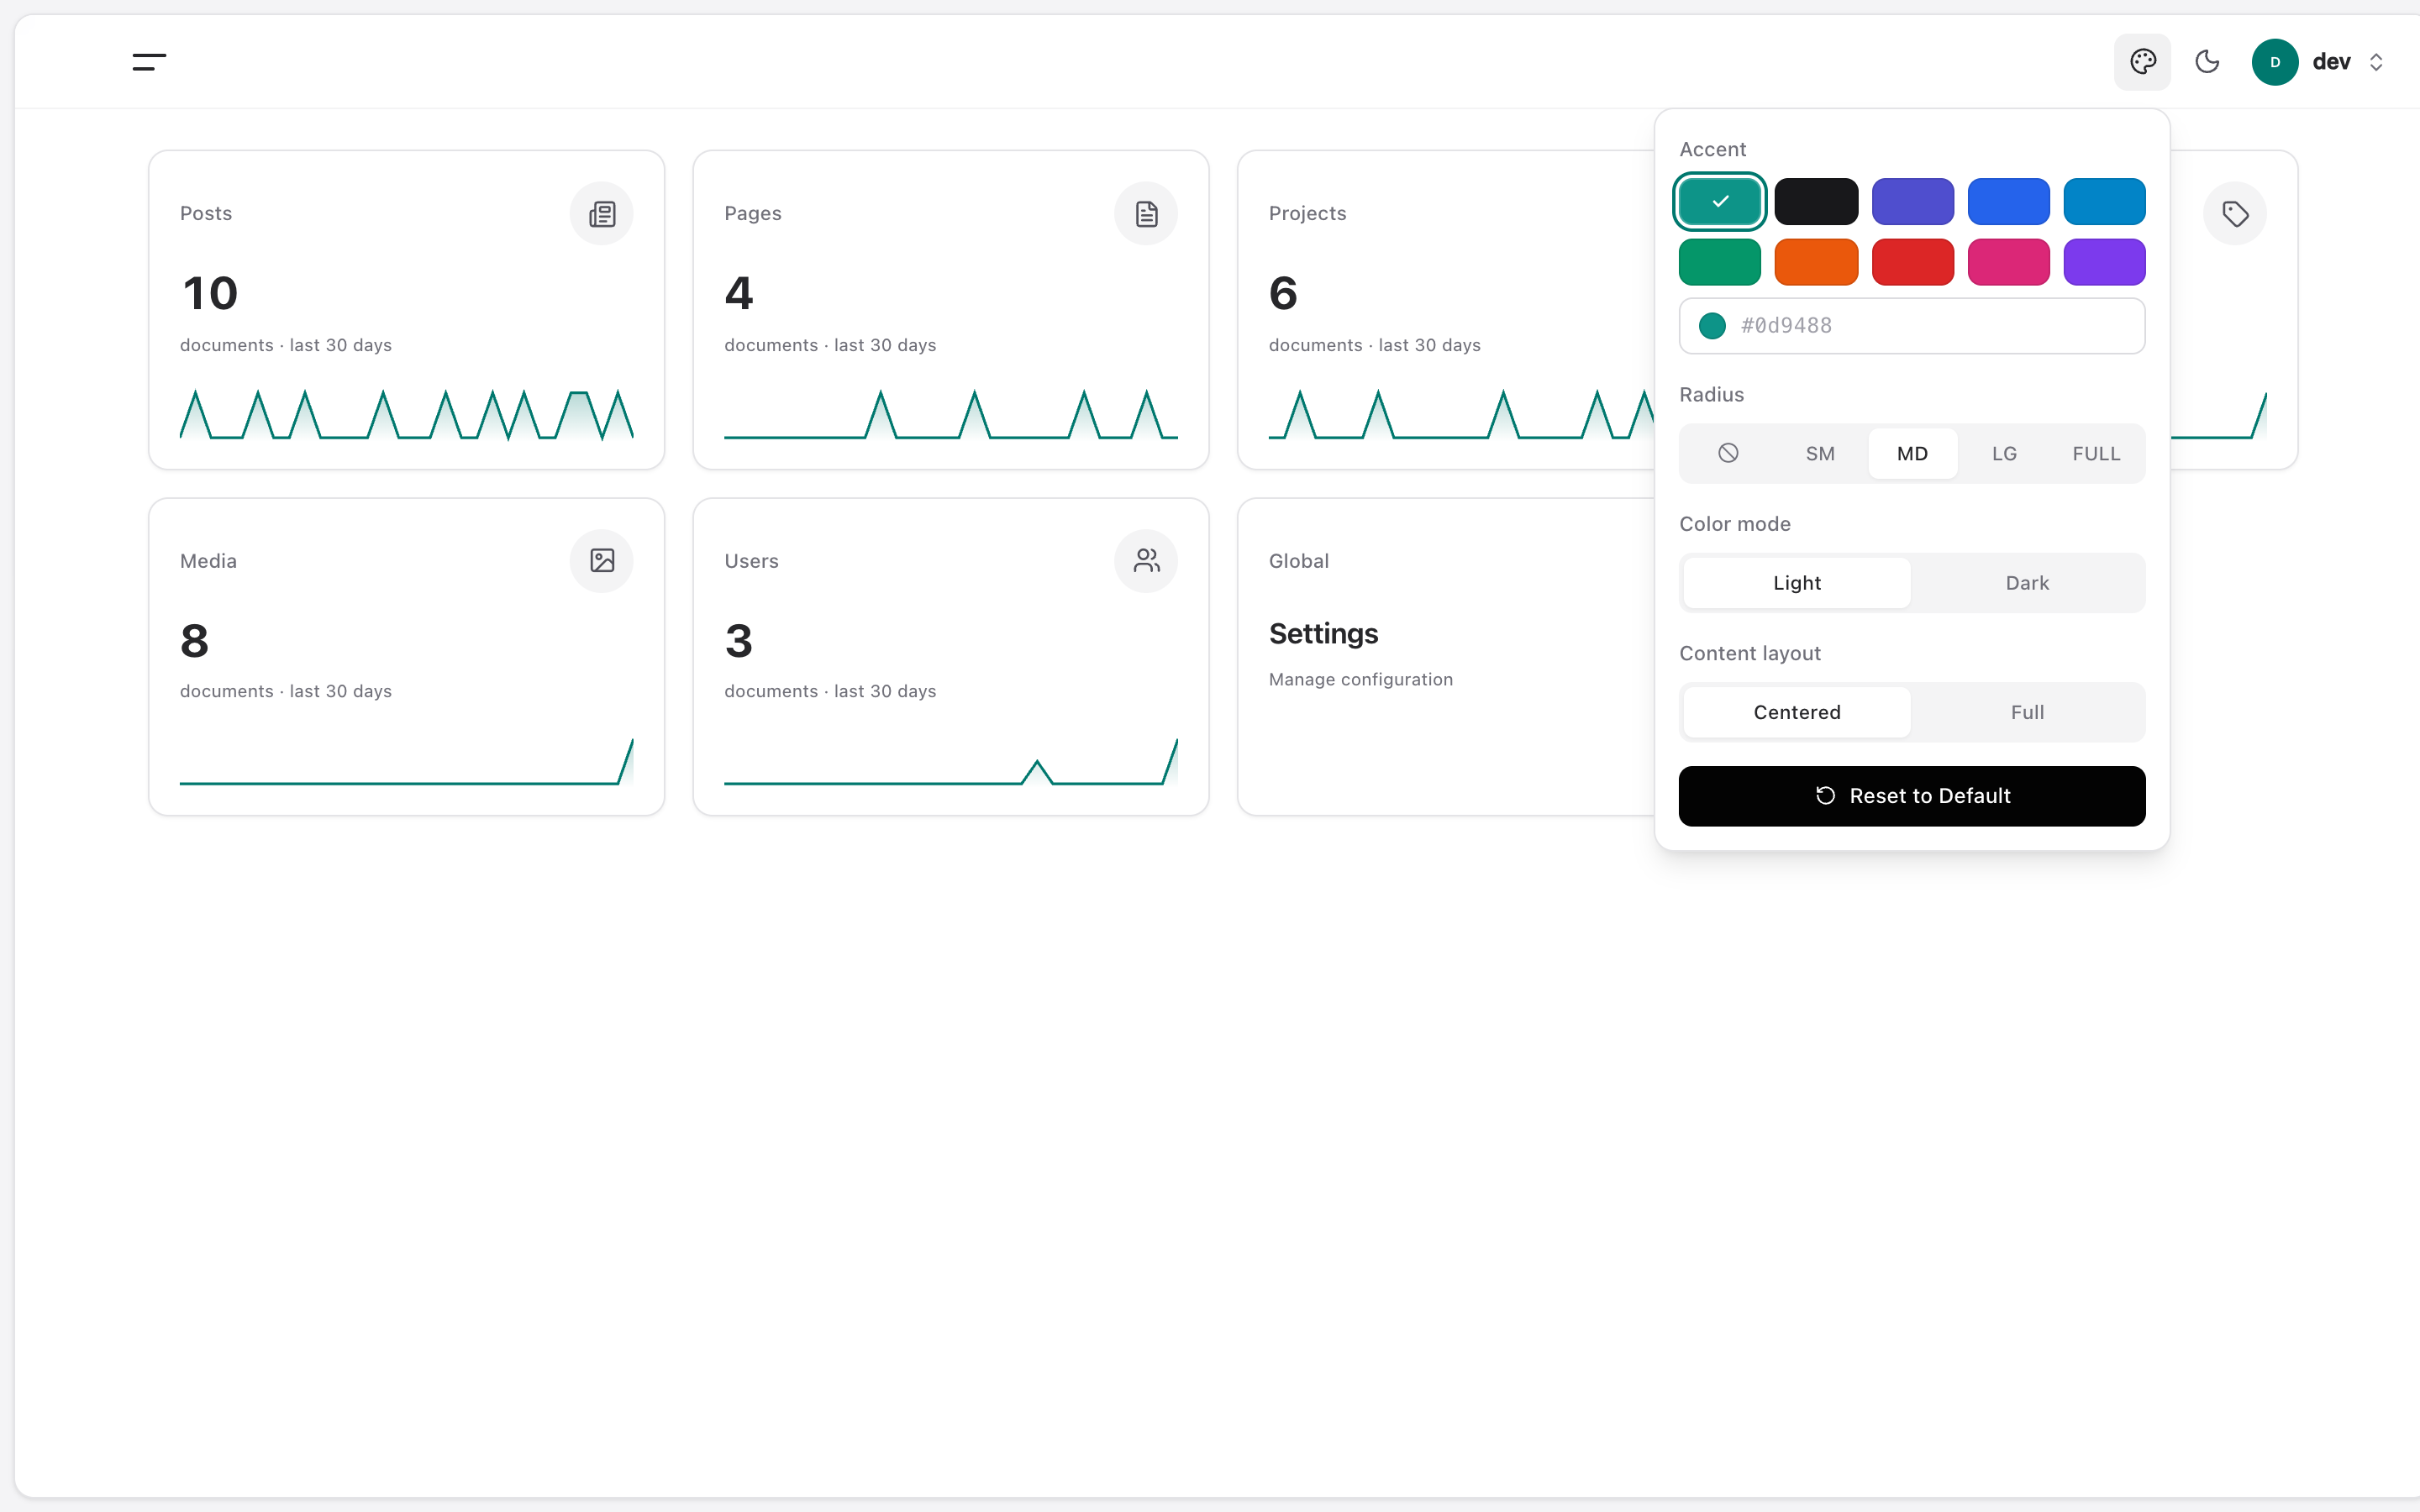Click the palette theme customizer icon
This screenshot has width=2420, height=1512.
(2142, 62)
